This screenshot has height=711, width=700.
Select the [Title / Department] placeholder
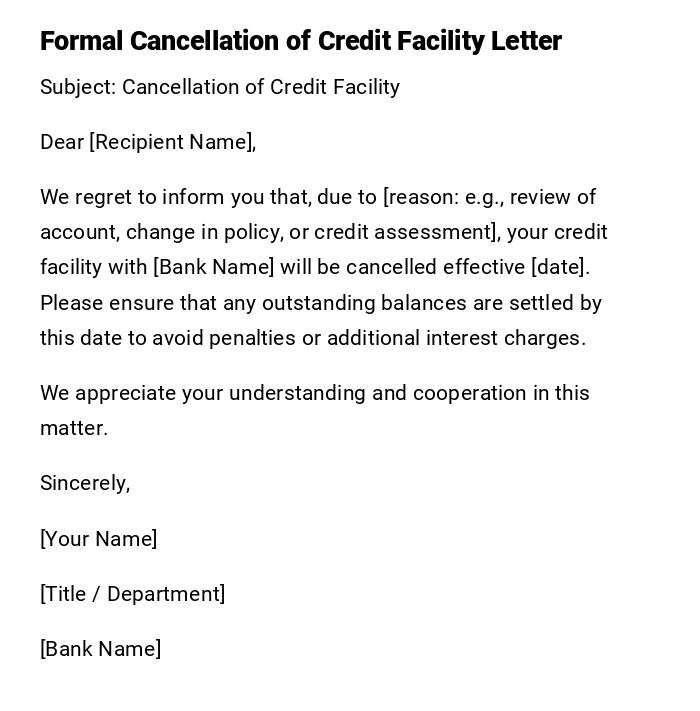tap(133, 594)
